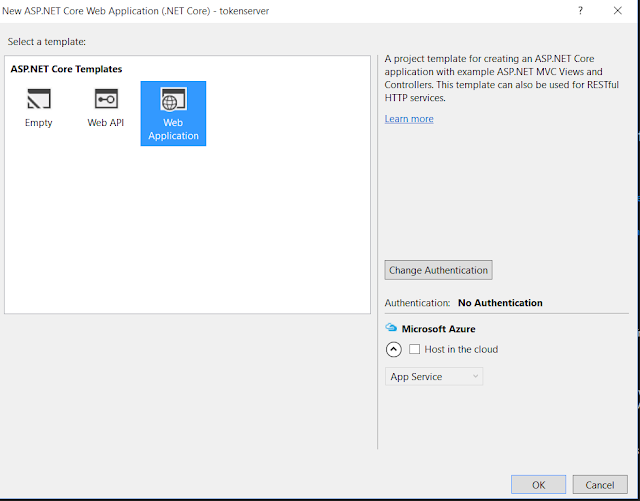Click the Cancel button

tap(600, 485)
